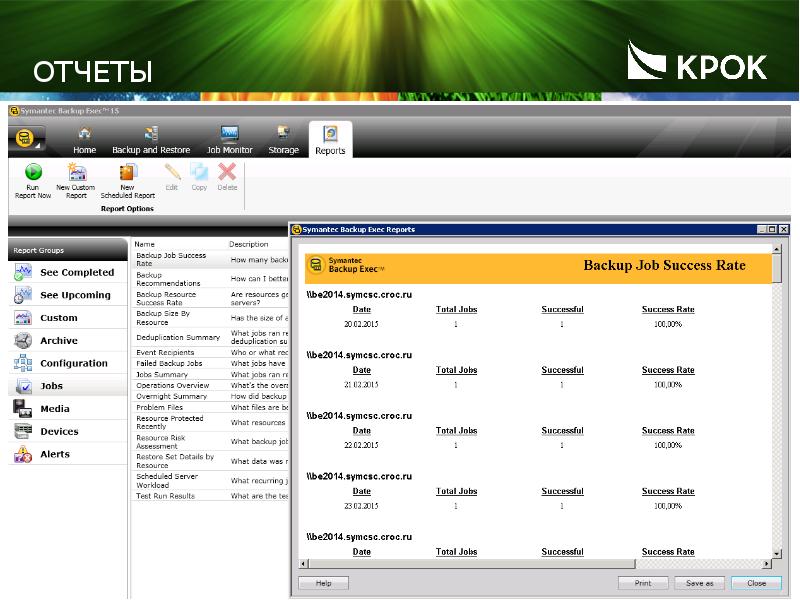Select the Custom report group
The height and width of the screenshot is (600, 800).
[x=68, y=318]
